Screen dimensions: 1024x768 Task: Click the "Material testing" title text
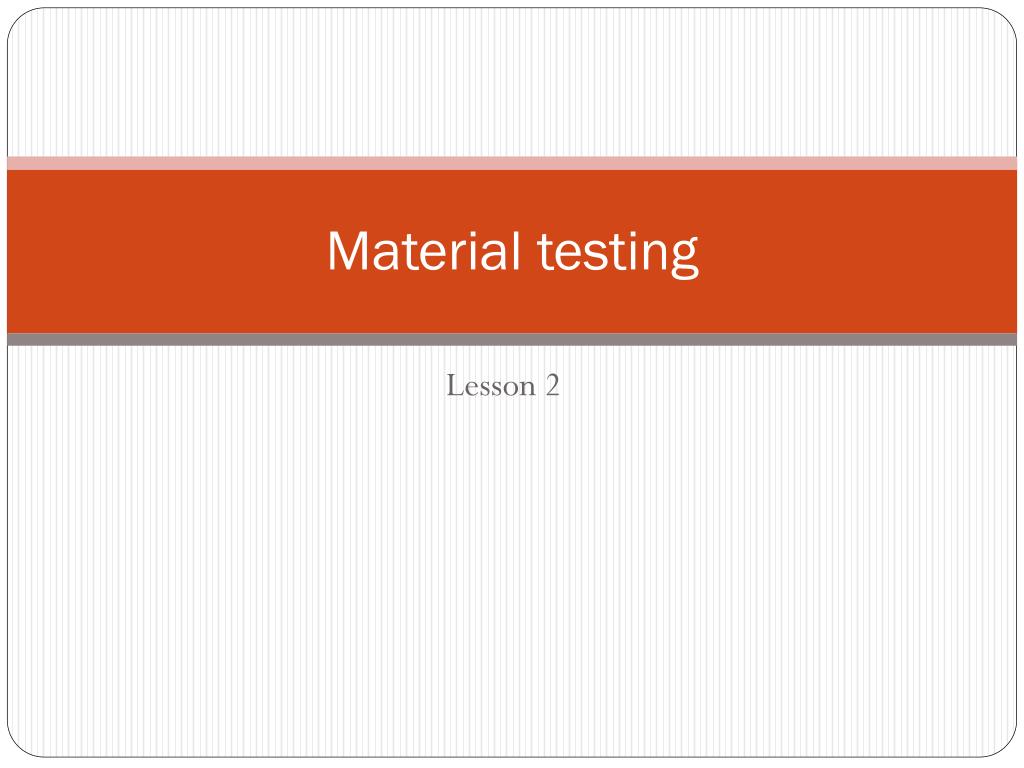coord(513,252)
